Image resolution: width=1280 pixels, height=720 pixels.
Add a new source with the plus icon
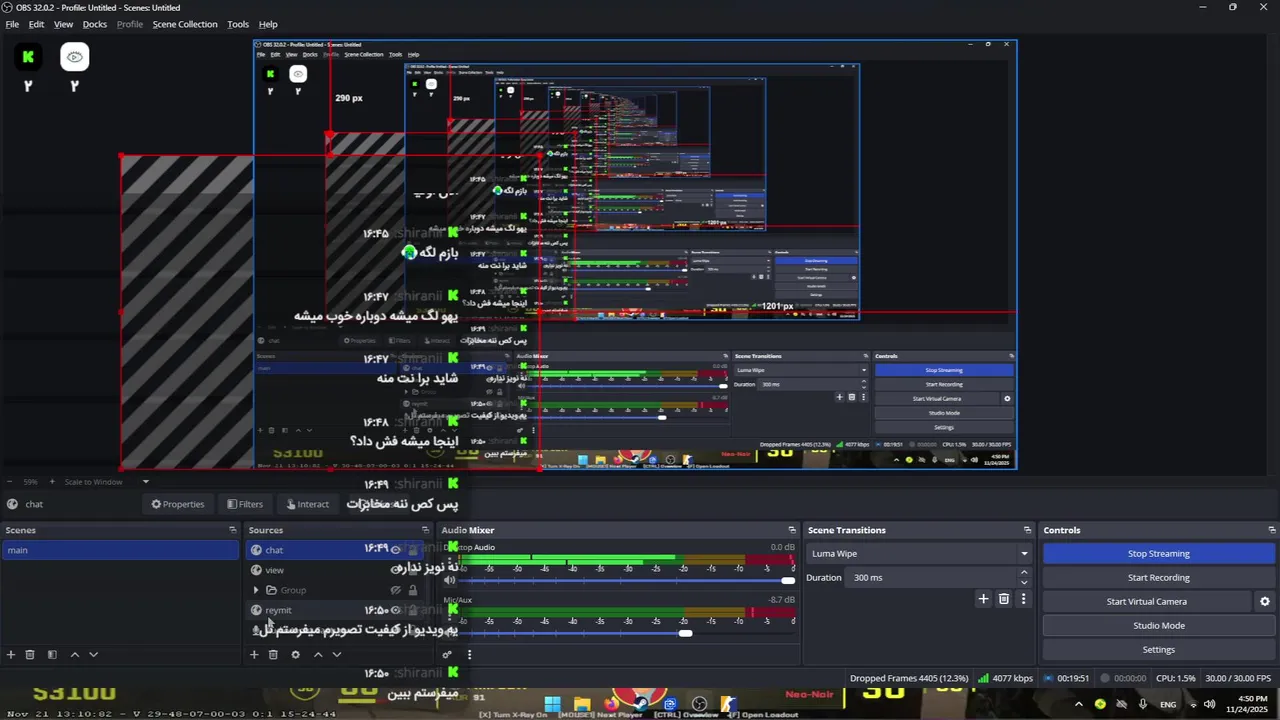(254, 654)
